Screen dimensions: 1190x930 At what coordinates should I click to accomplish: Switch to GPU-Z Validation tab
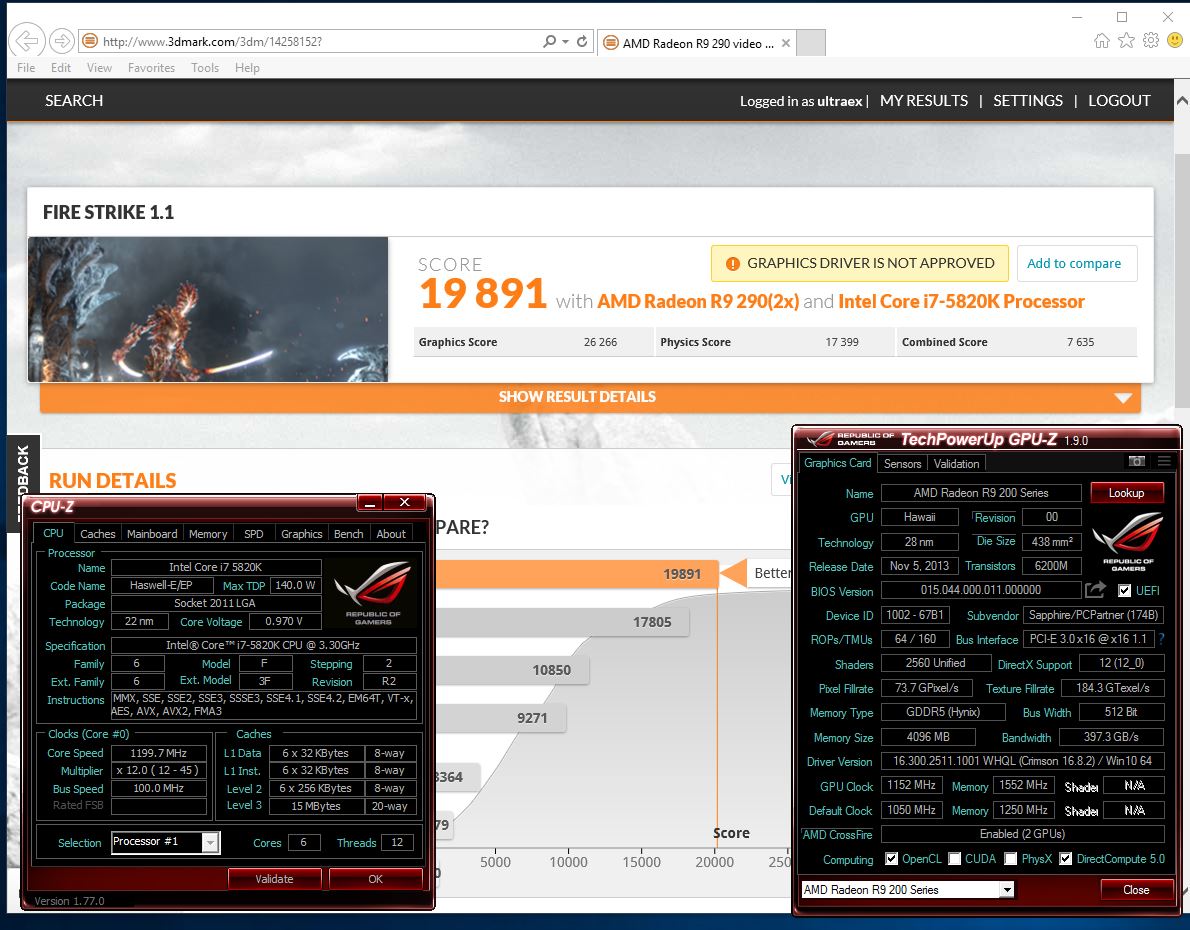[956, 463]
